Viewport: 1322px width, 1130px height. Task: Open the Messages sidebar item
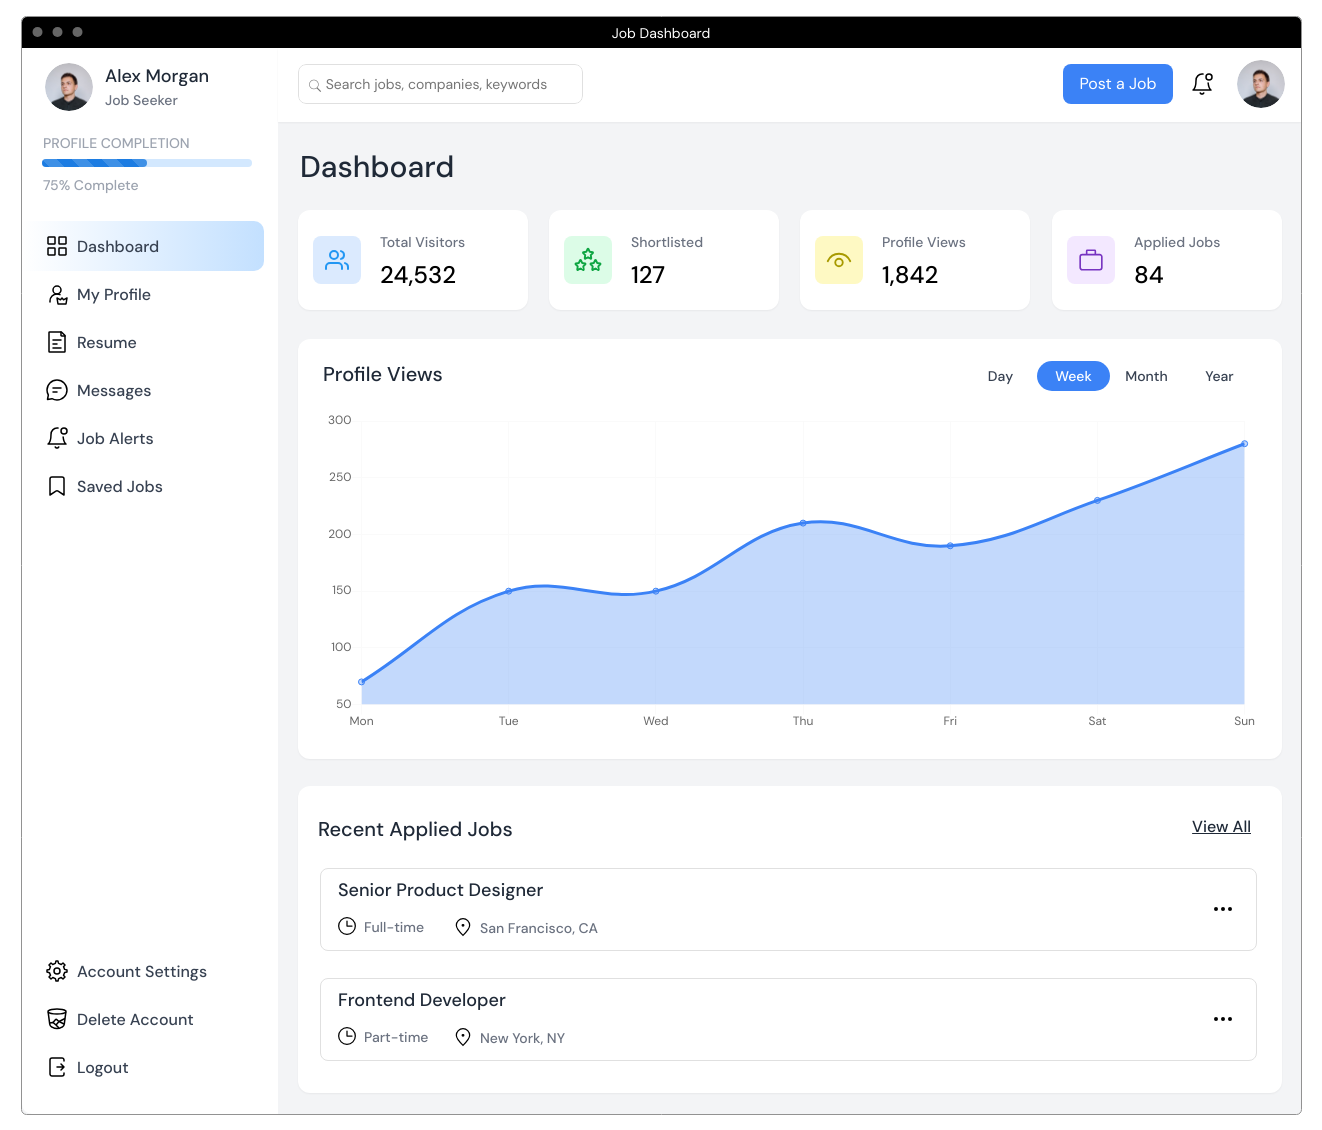(x=114, y=390)
